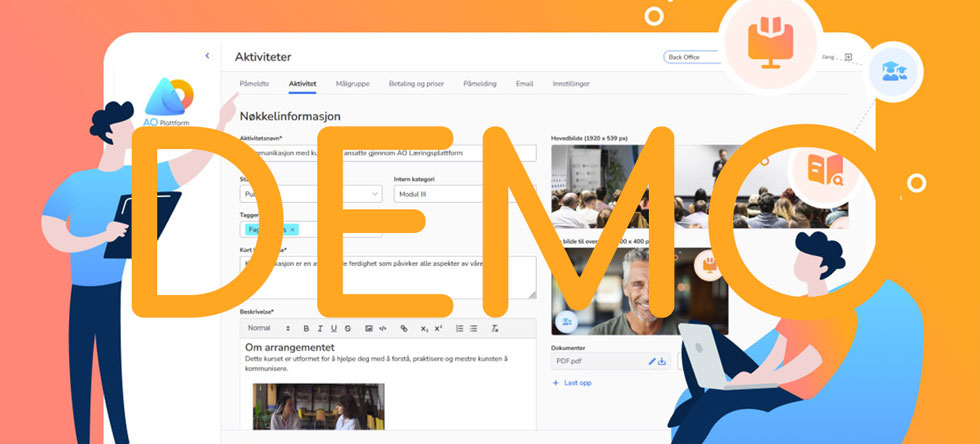This screenshot has height=444, width=980.
Task: Click the logout icon in the top right
Action: tap(848, 57)
